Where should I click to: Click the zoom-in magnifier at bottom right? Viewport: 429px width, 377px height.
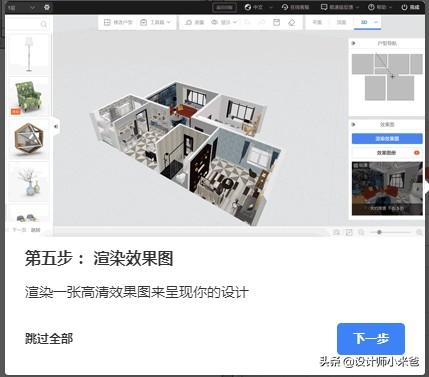pyautogui.click(x=420, y=232)
